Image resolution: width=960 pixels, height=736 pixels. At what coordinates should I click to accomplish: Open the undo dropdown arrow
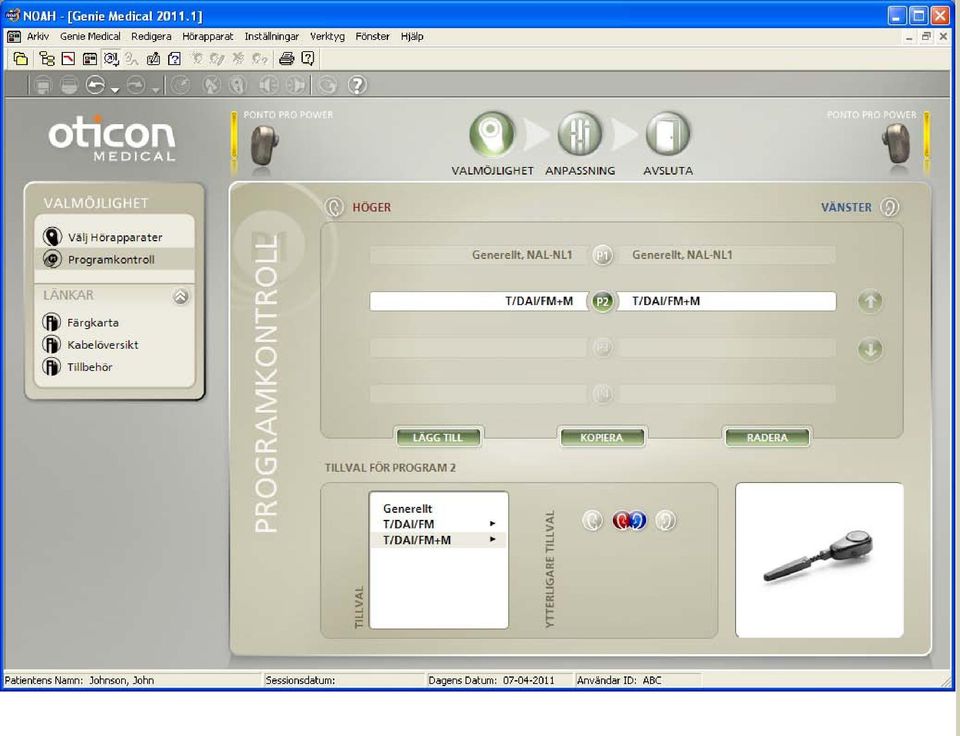[x=115, y=90]
